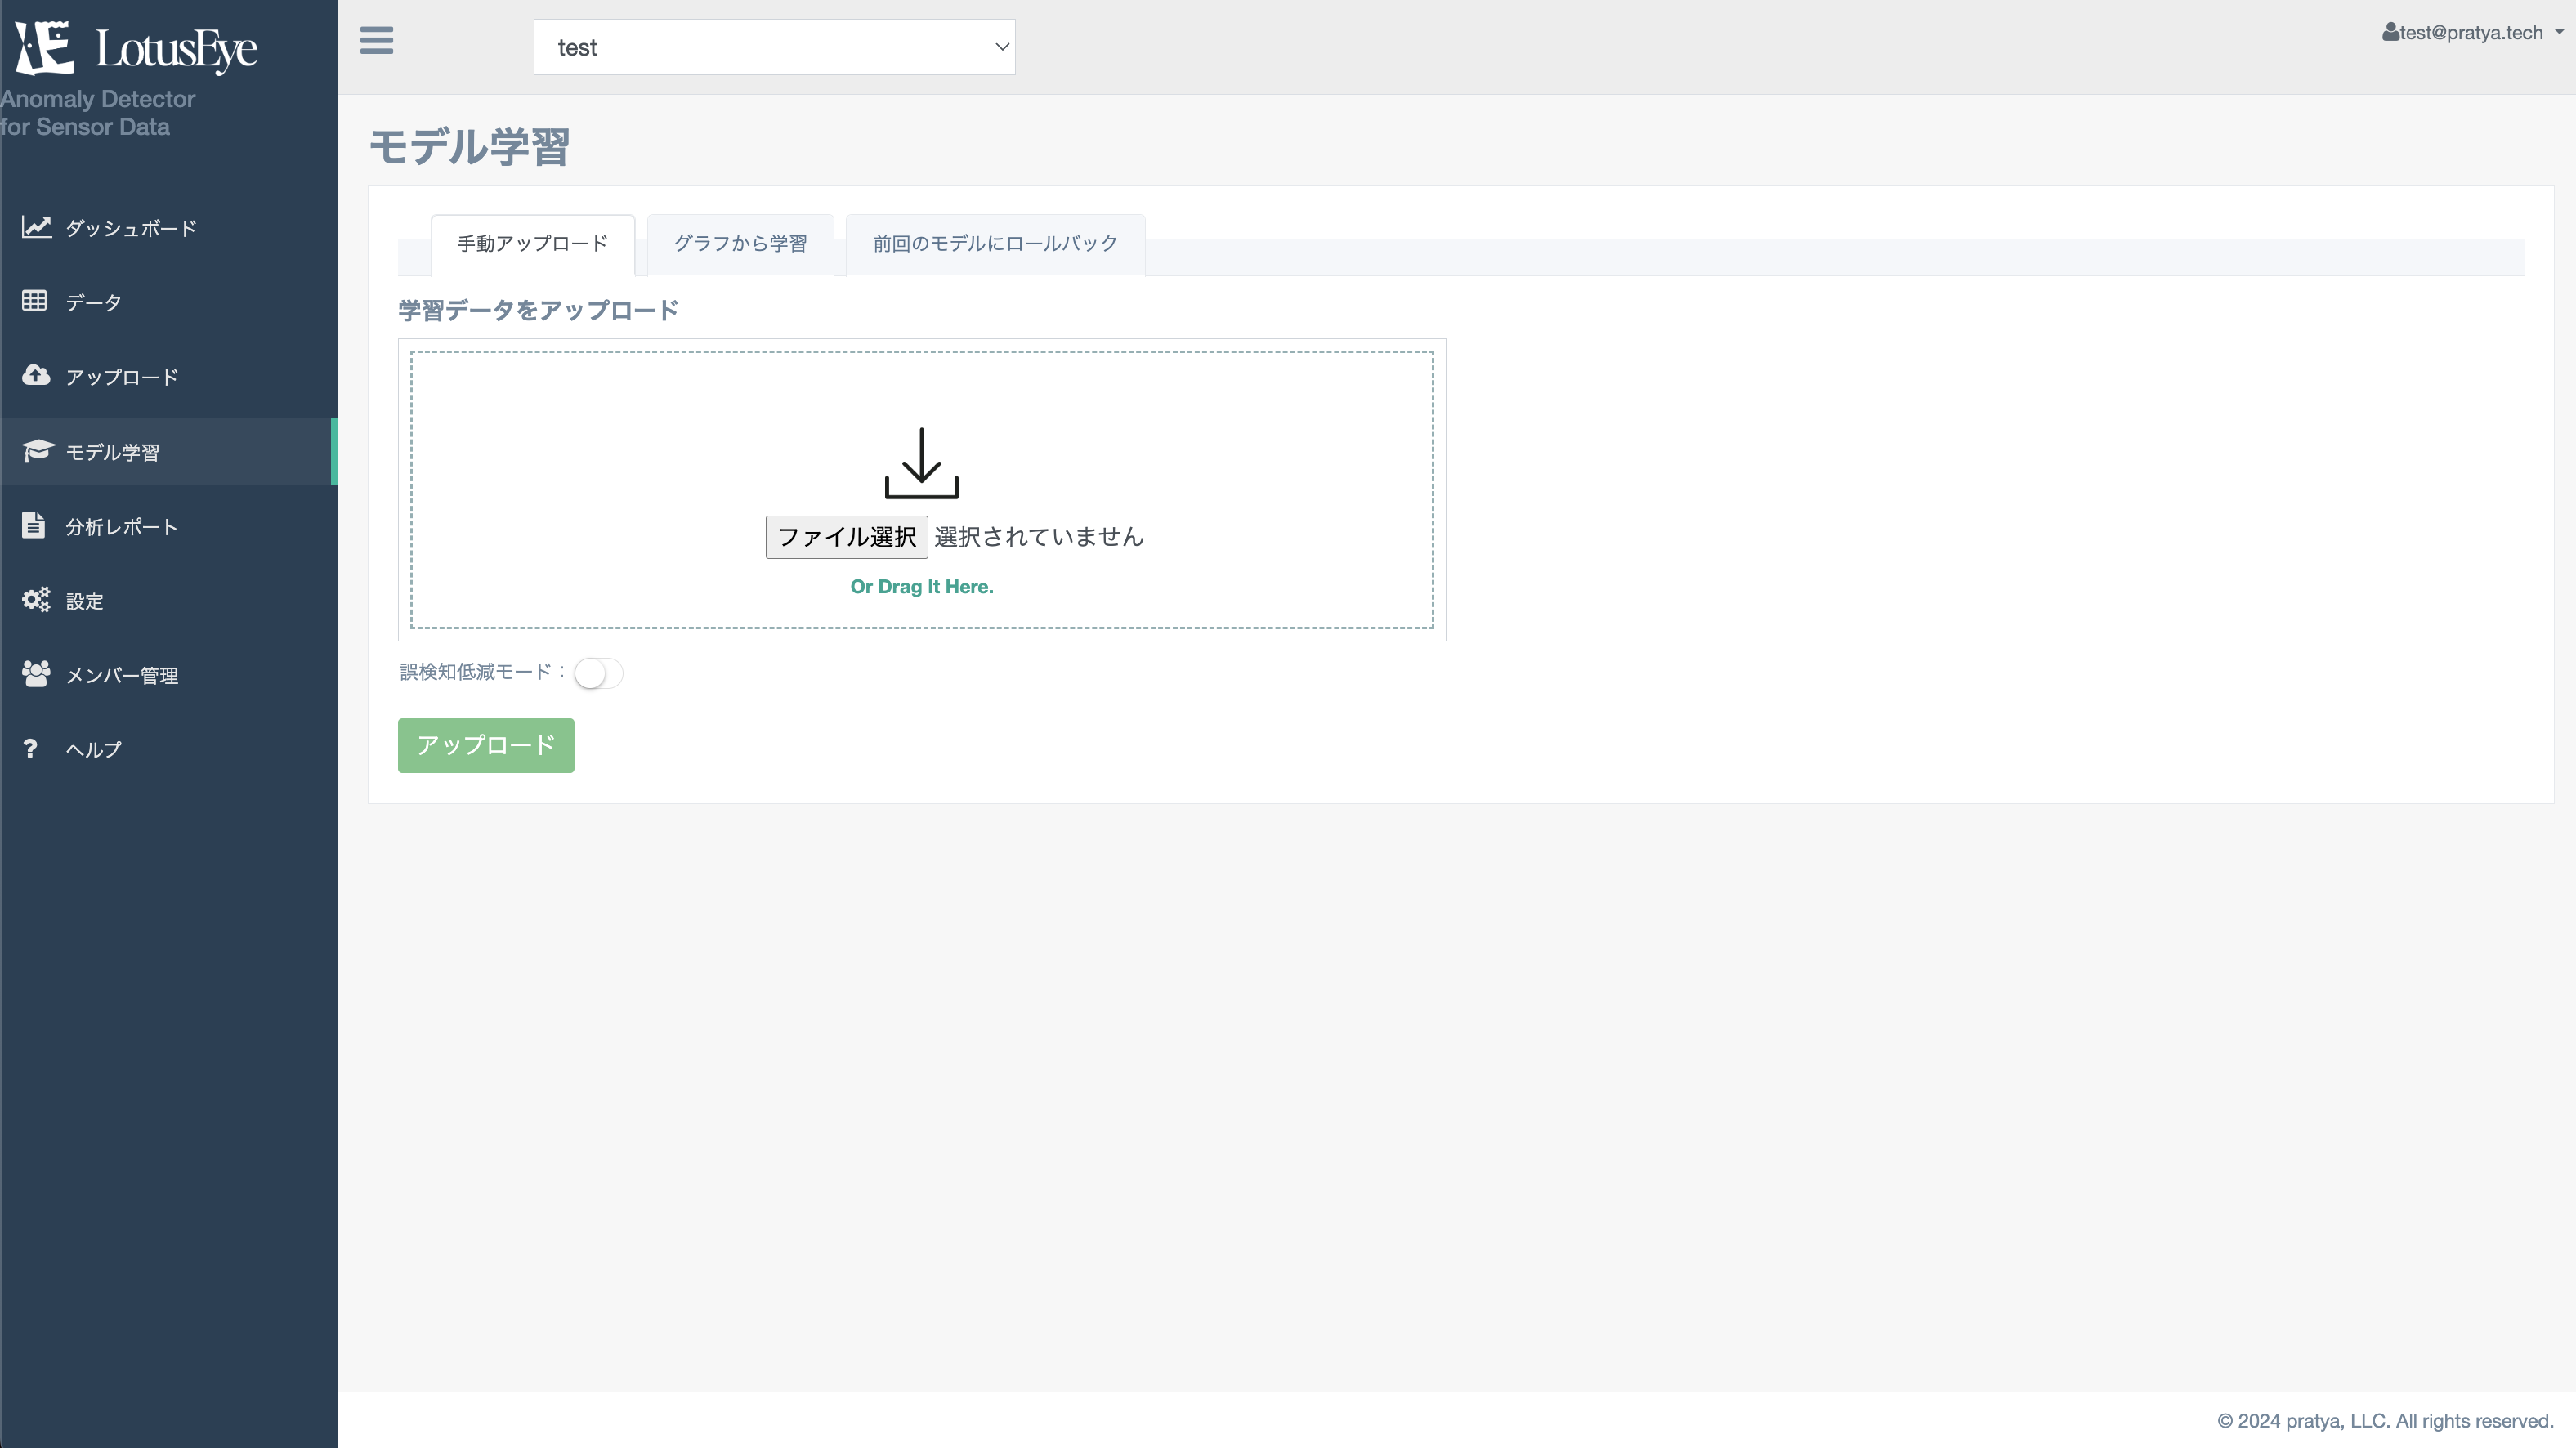Click the 2024 pratya copyright footer text
The image size is (2576, 1448).
[x=2385, y=1421]
